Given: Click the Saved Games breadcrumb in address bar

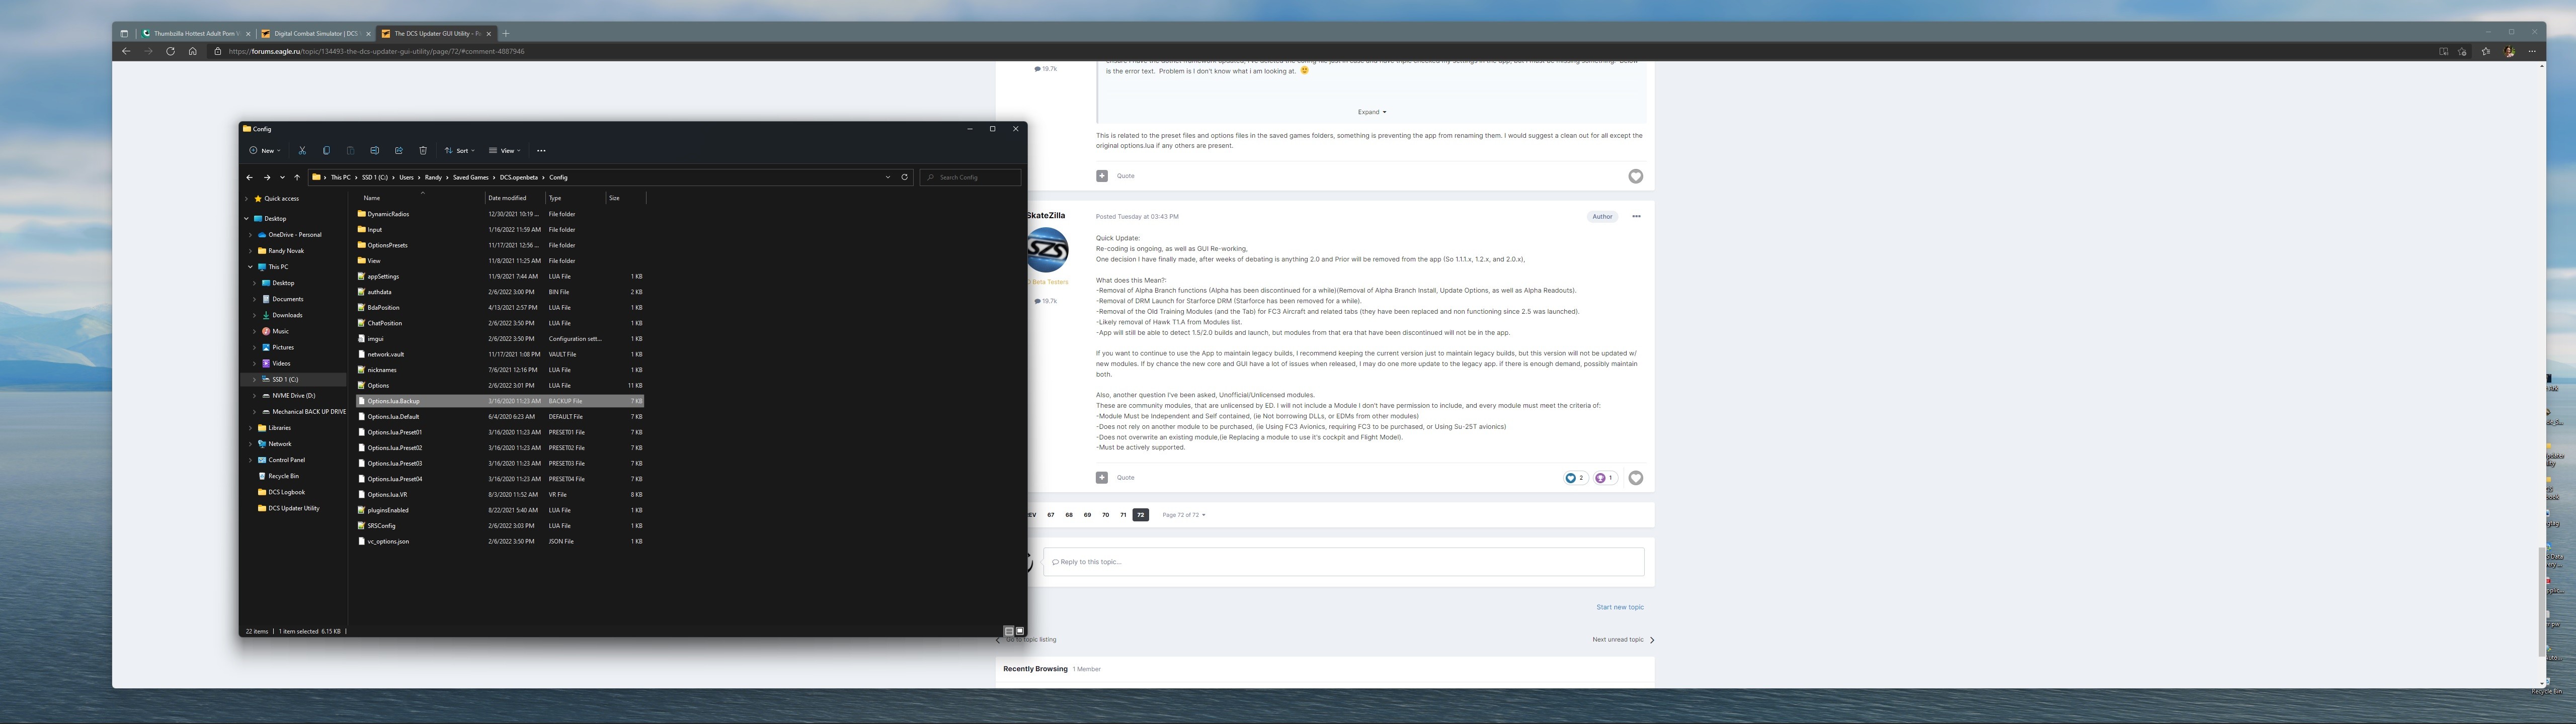Looking at the screenshot, I should 470,177.
